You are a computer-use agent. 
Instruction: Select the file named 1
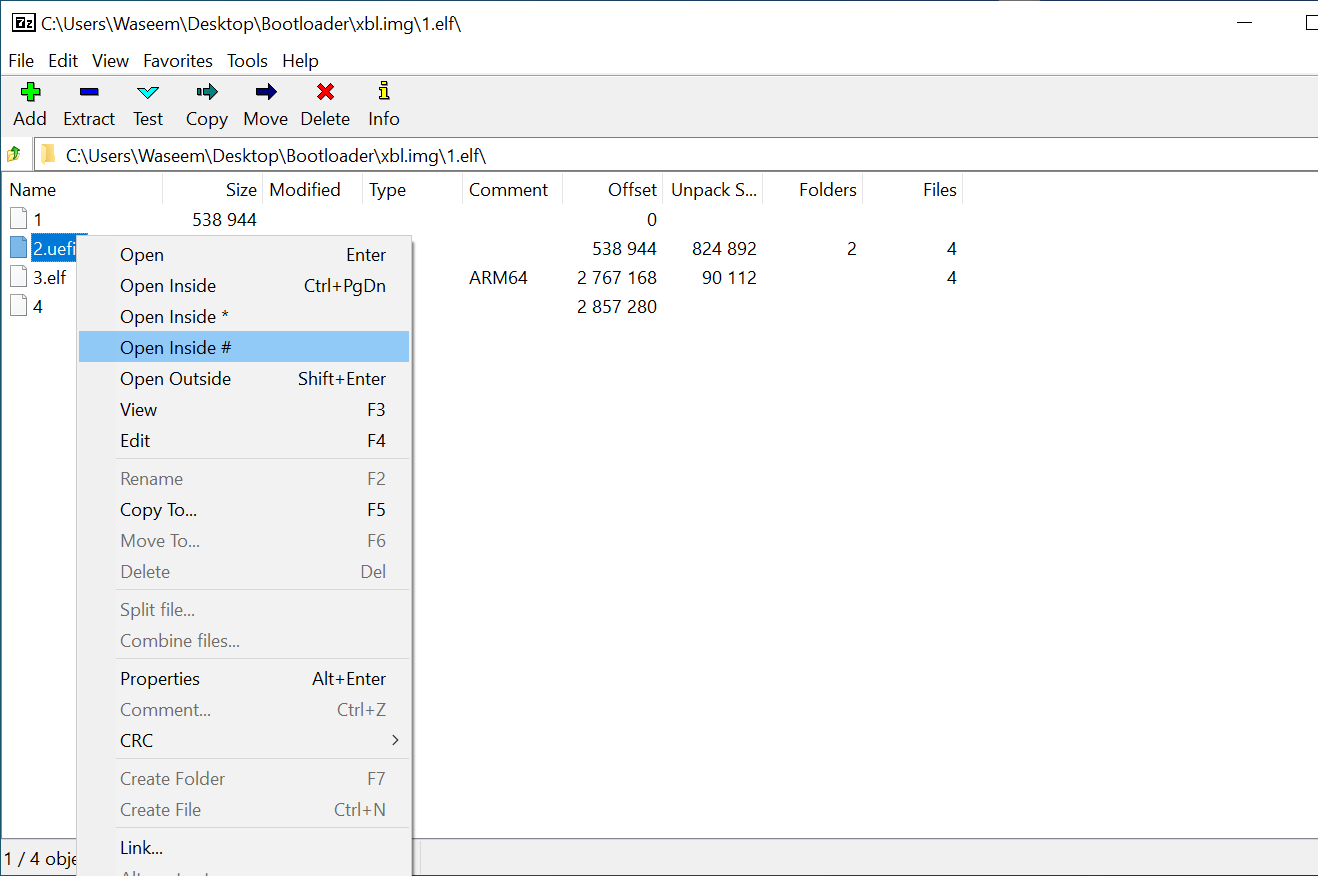click(x=38, y=220)
